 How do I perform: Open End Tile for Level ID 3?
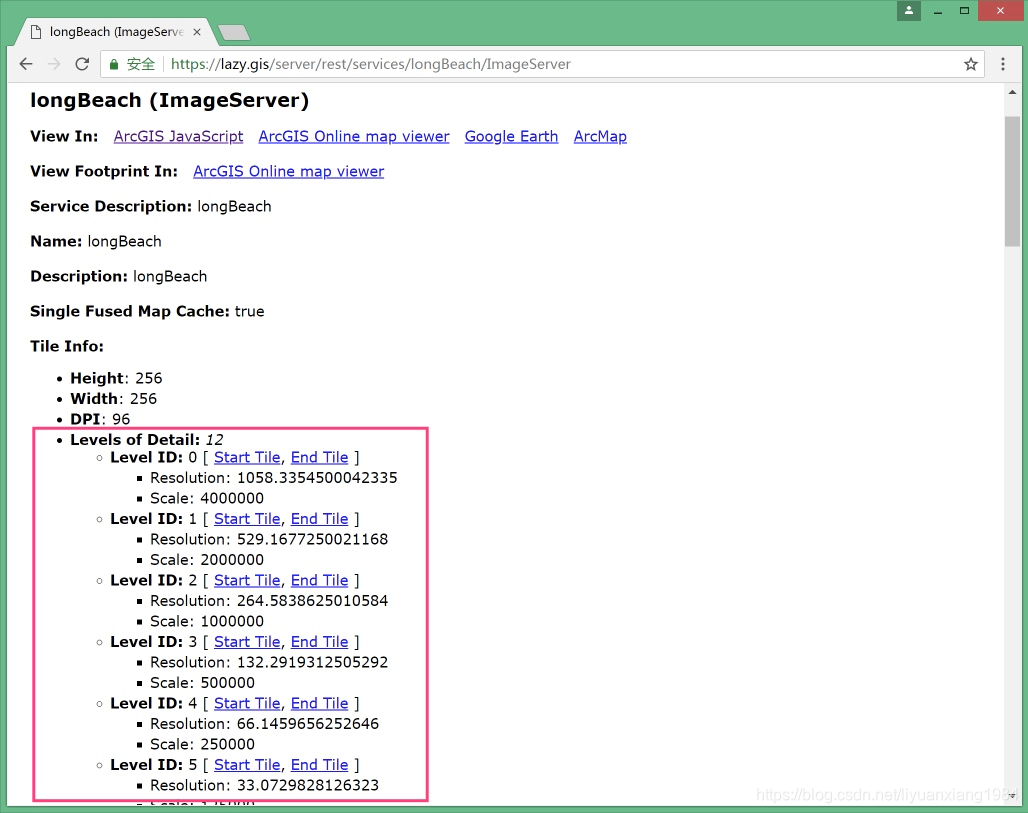point(319,642)
